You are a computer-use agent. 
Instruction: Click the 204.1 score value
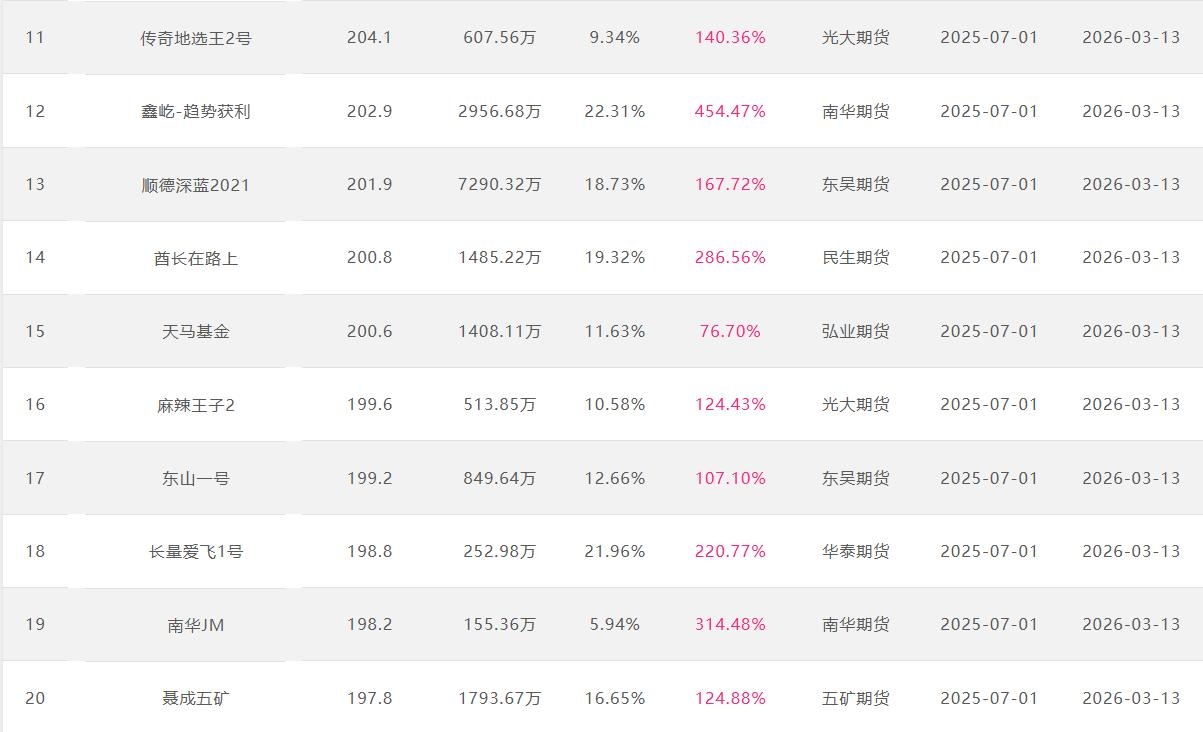(x=369, y=38)
